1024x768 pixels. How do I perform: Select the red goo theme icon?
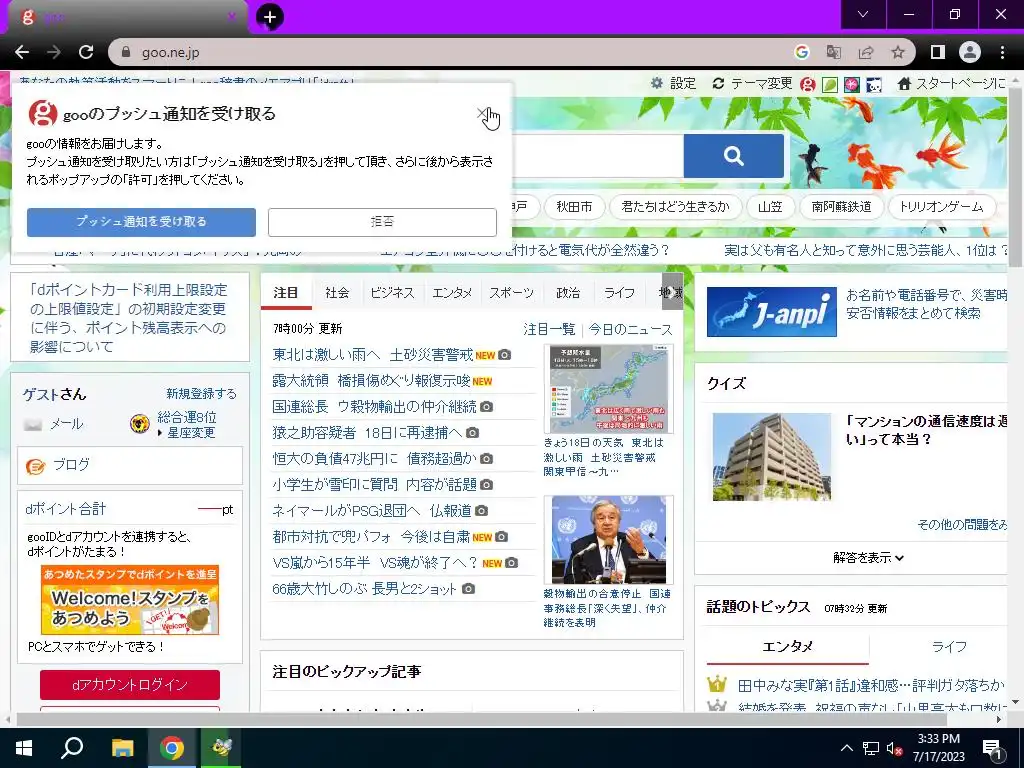808,84
